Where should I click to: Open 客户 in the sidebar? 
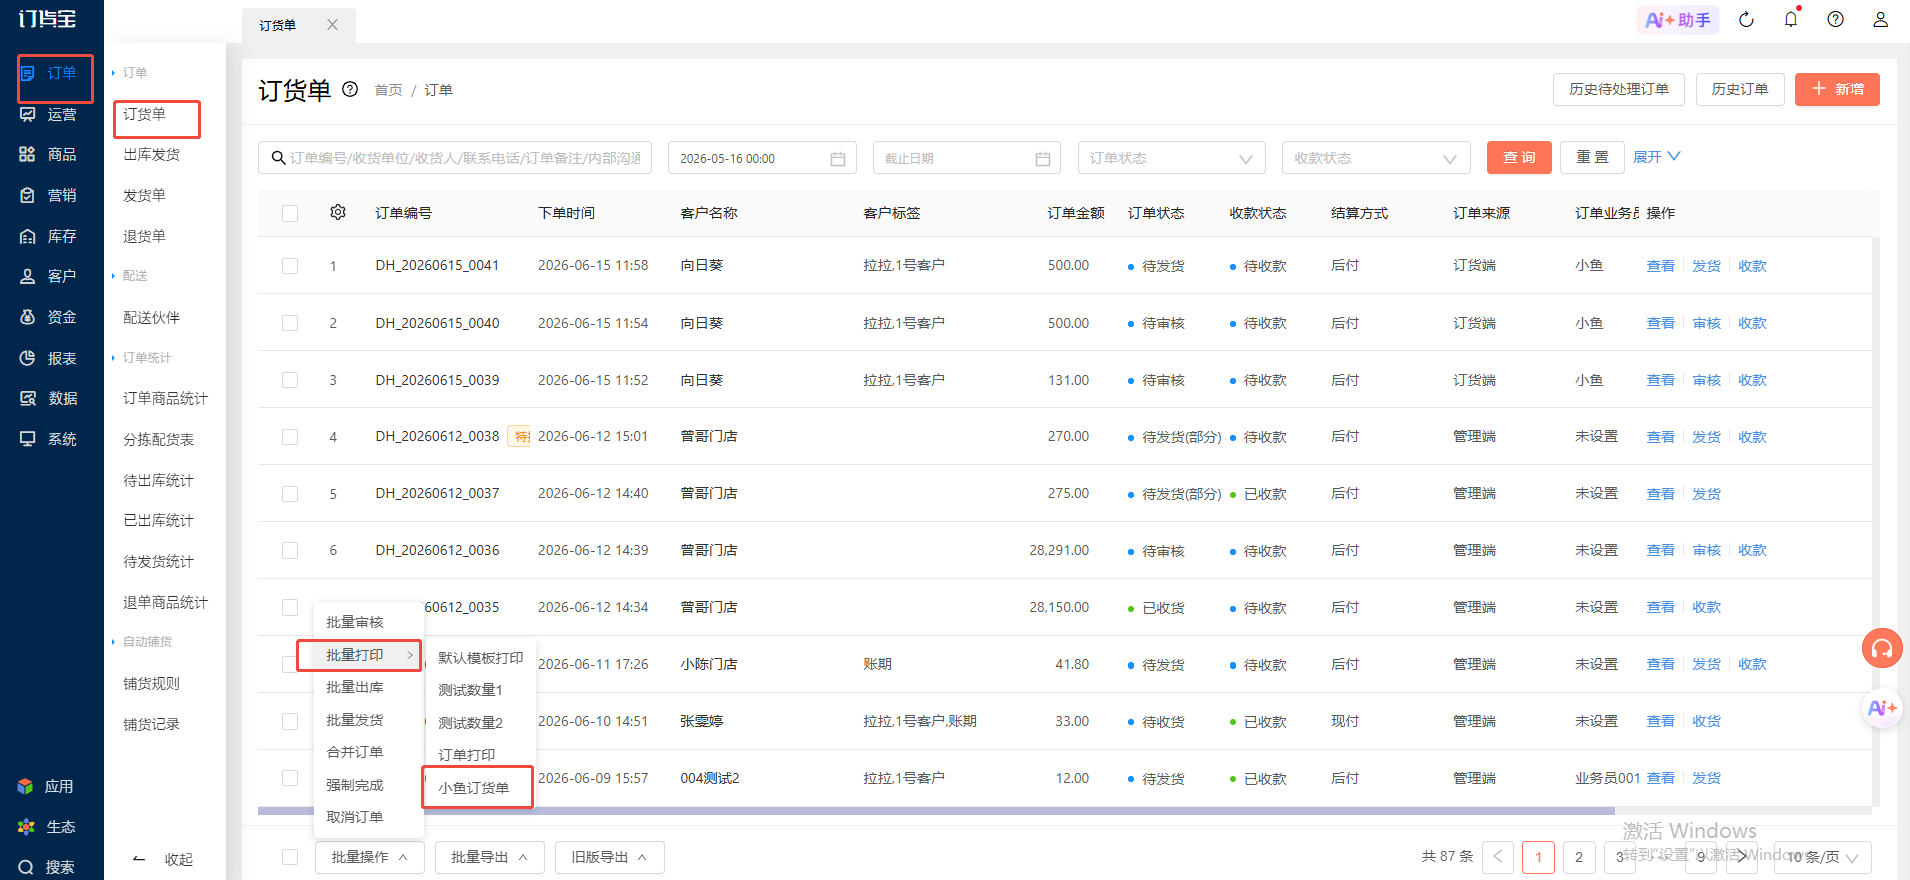(x=48, y=276)
